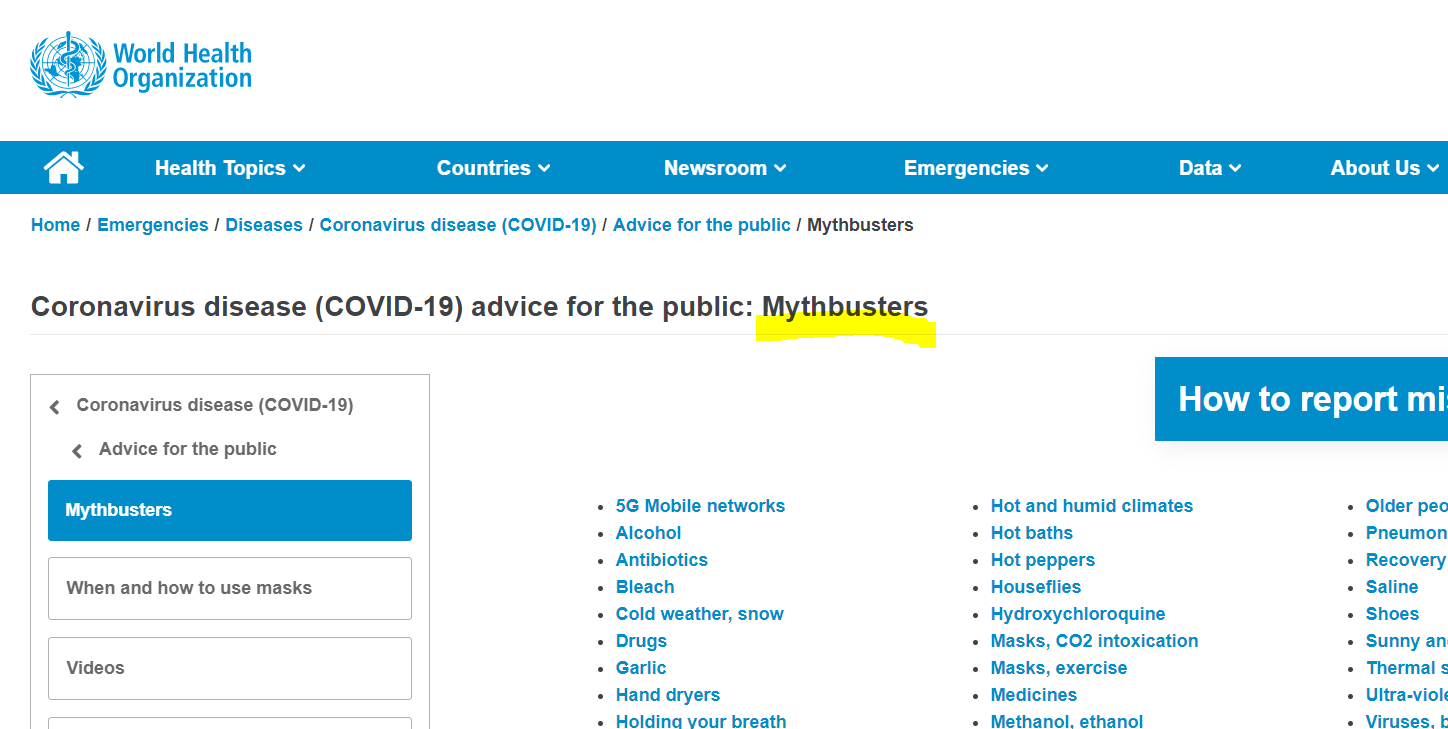Click back chevron beside Coronavirus disease (COVID-19)
This screenshot has width=1448, height=729.
coord(55,407)
